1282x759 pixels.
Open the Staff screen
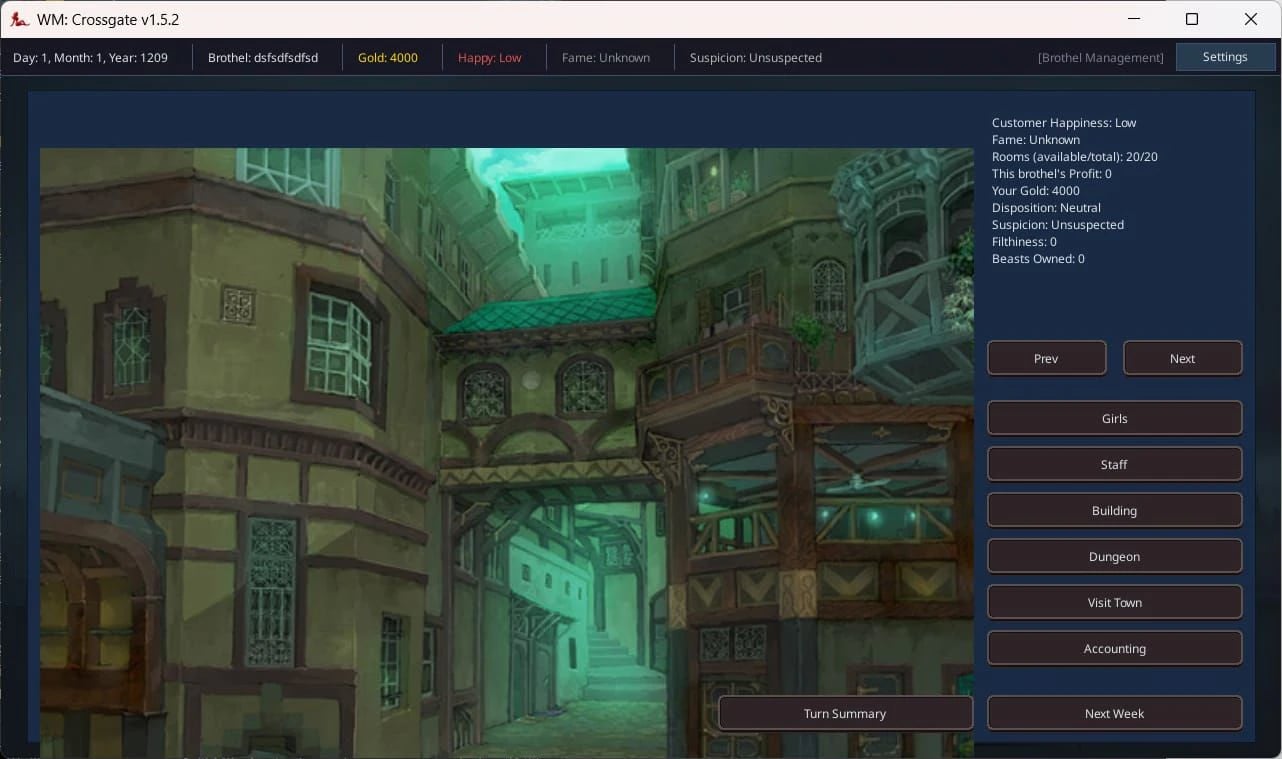[x=1114, y=464]
